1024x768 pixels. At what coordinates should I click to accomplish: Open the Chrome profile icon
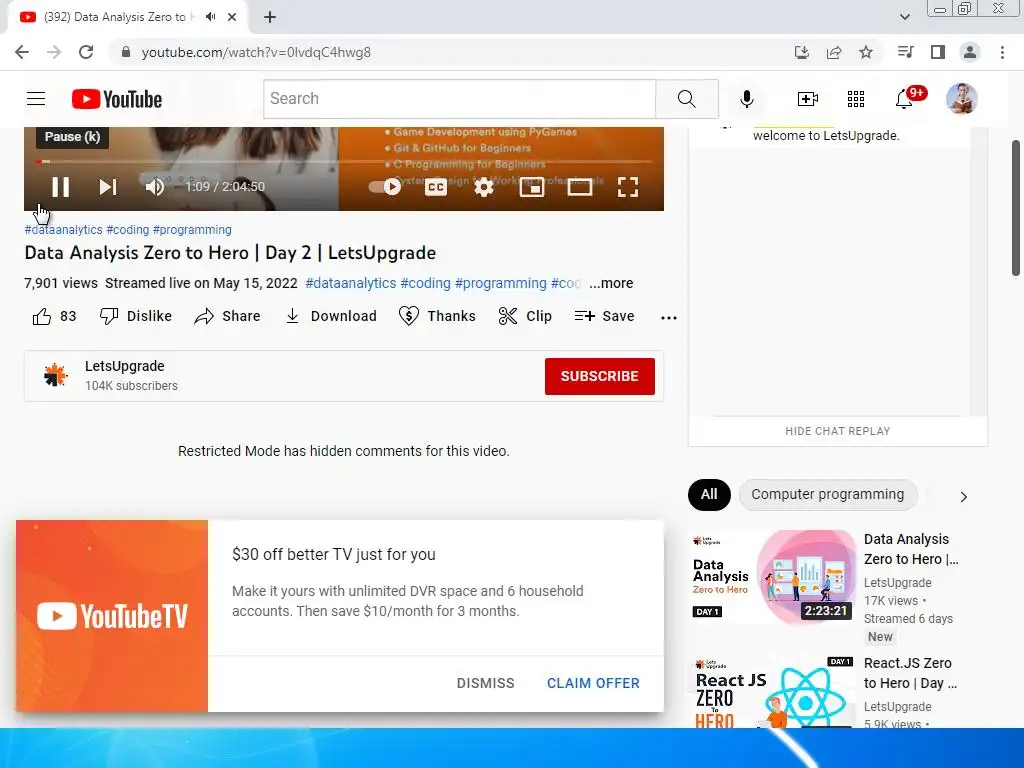point(970,52)
